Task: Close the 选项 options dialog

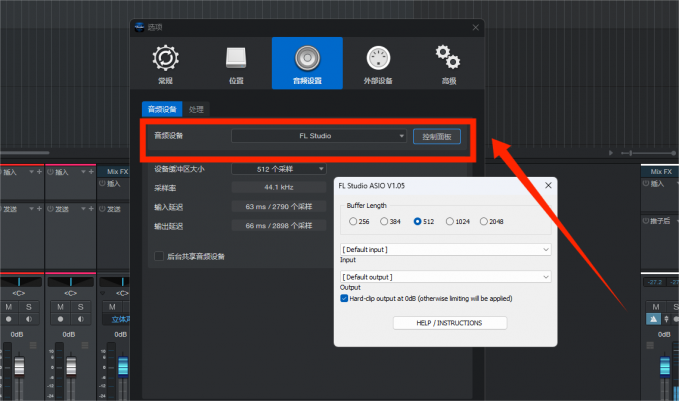Action: [475, 27]
